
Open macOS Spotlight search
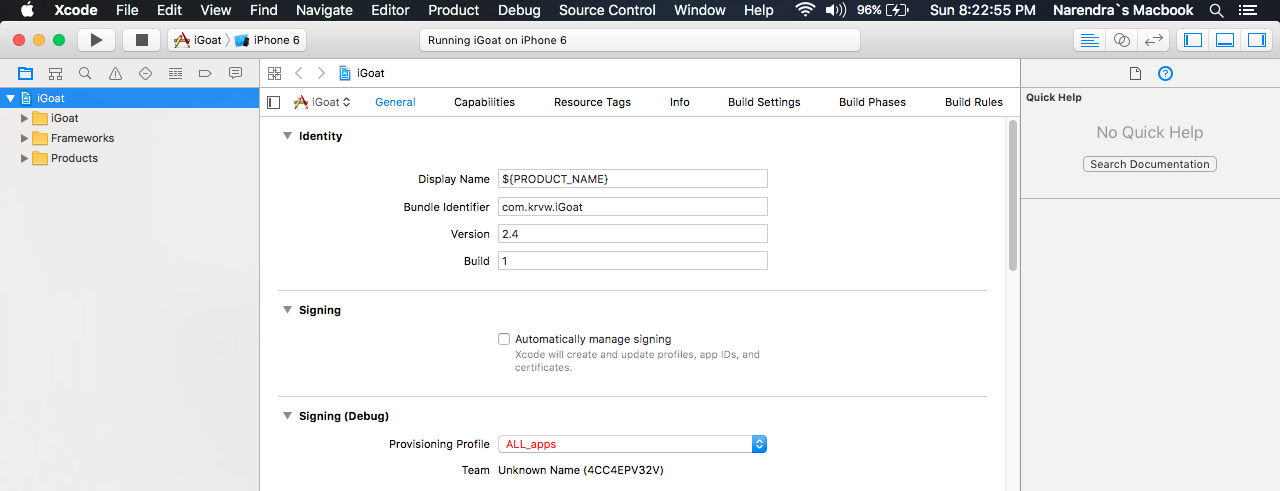point(1216,10)
